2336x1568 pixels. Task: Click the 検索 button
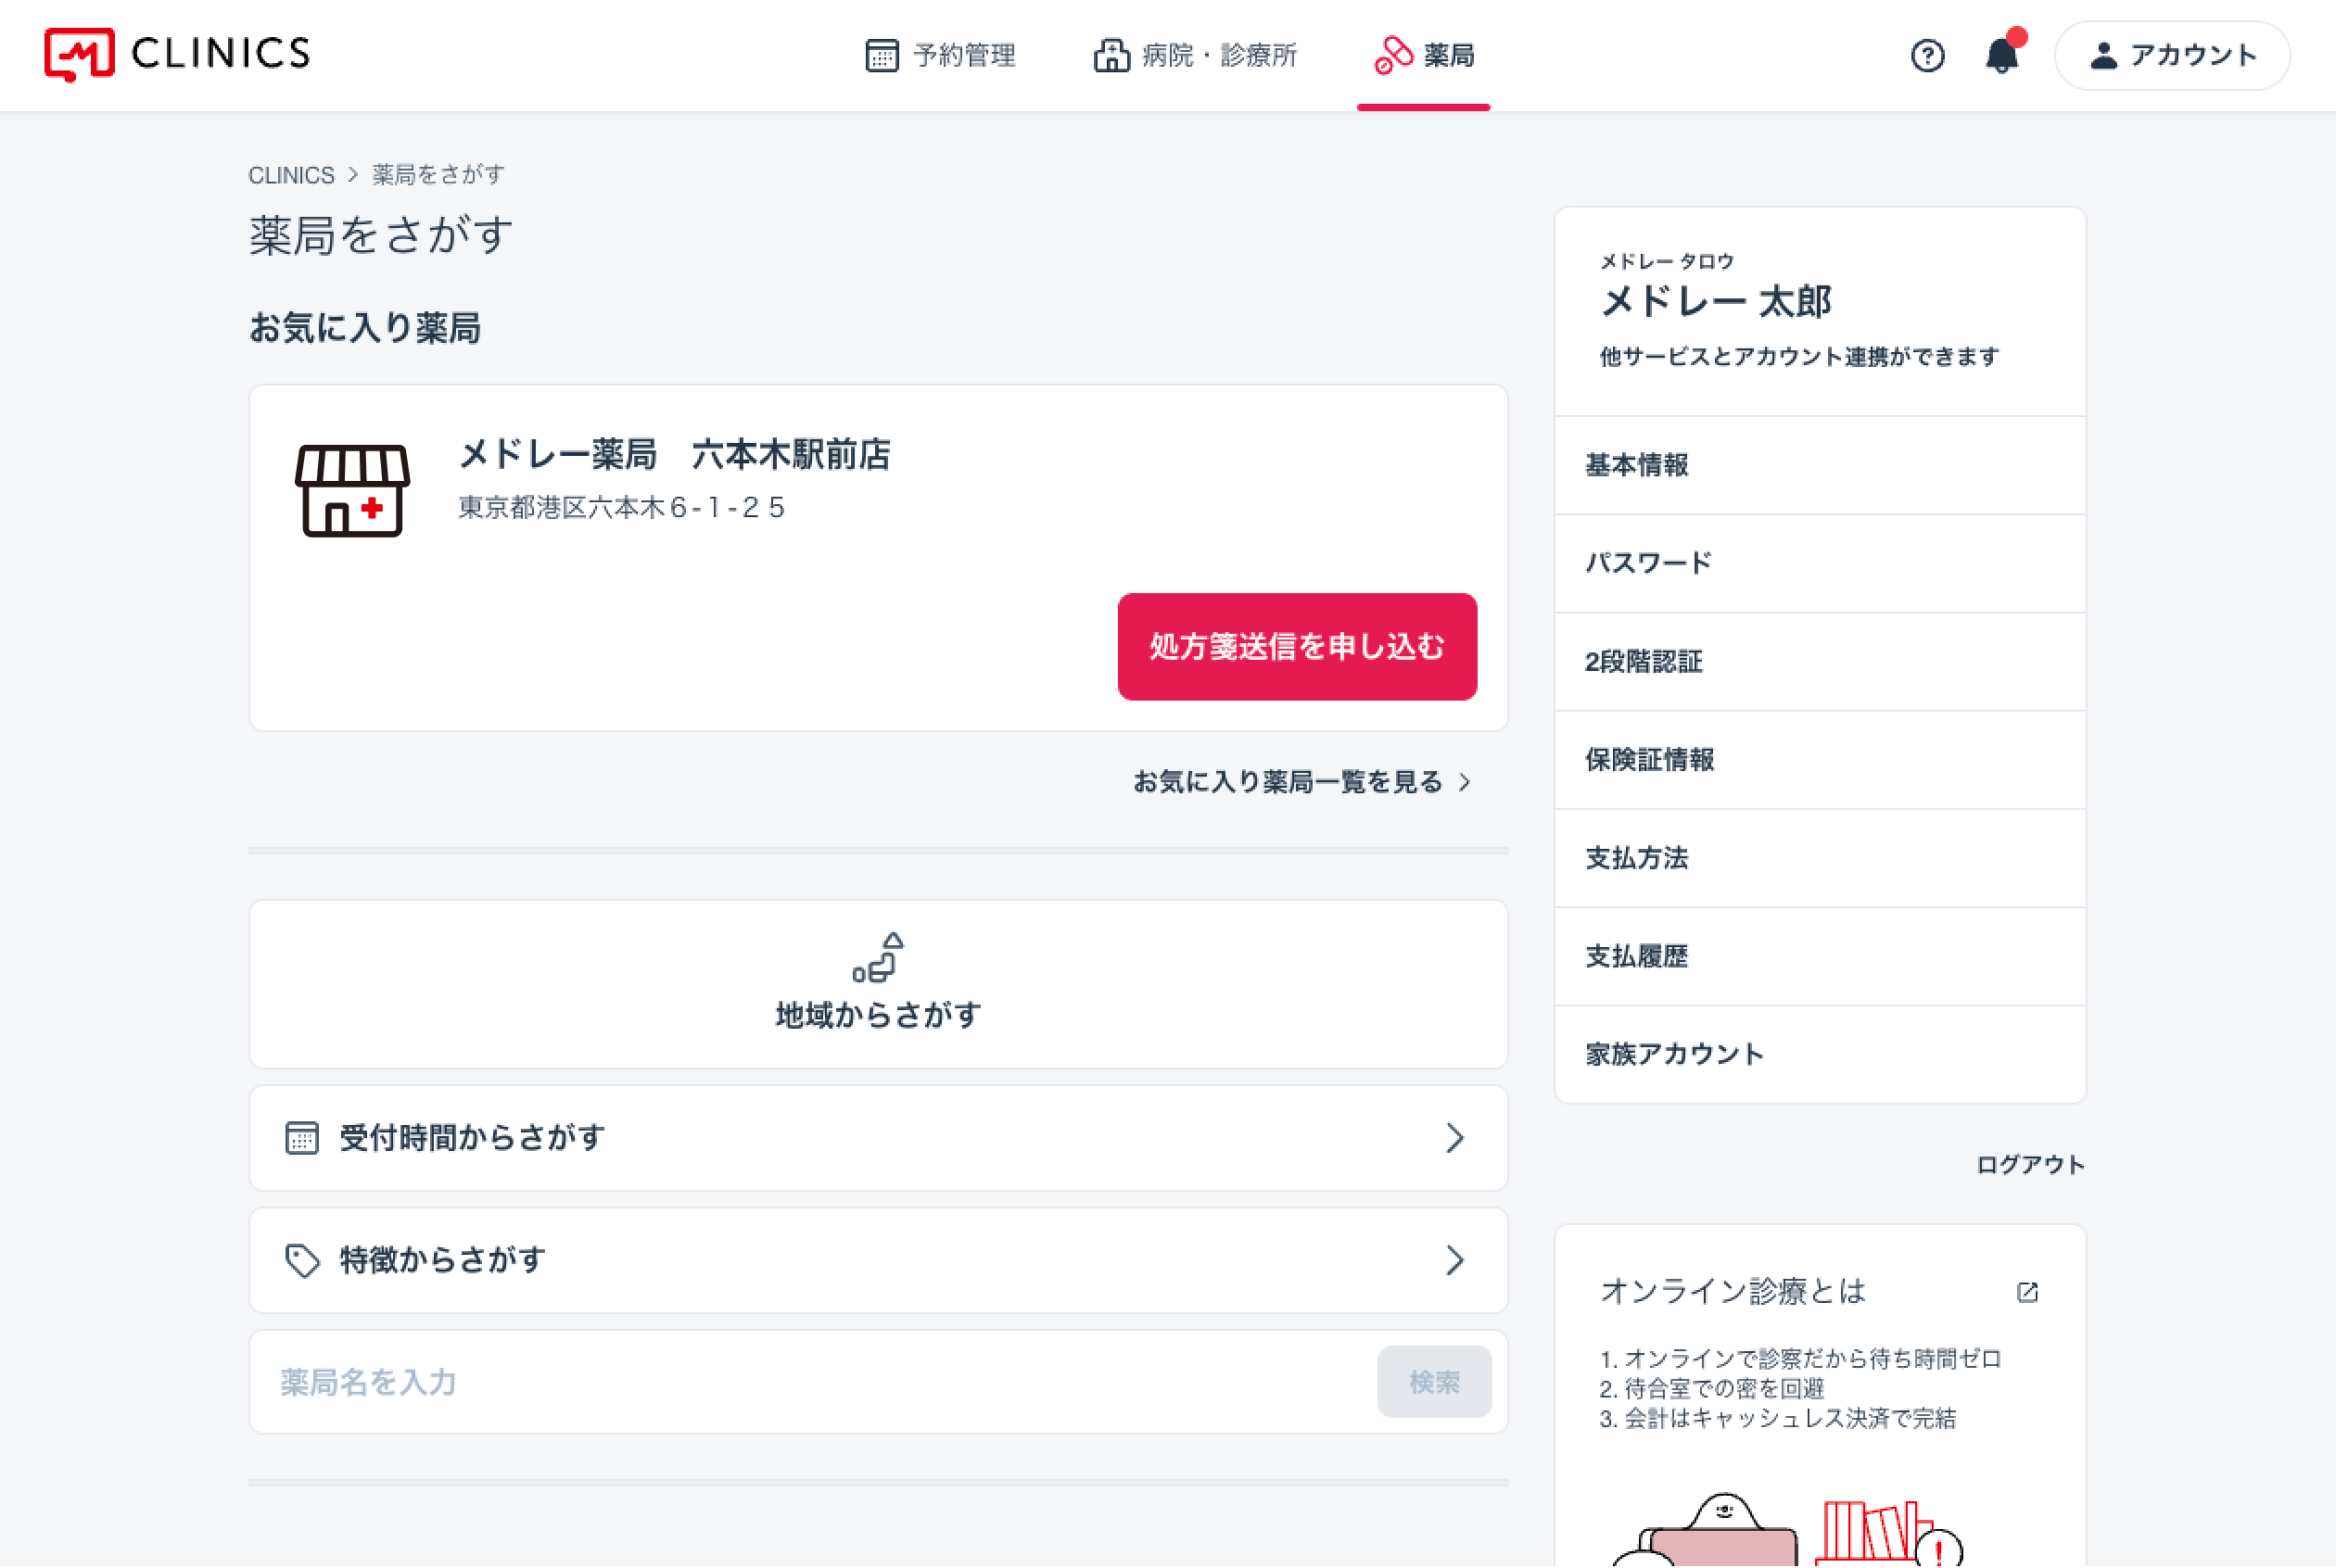[1434, 1382]
